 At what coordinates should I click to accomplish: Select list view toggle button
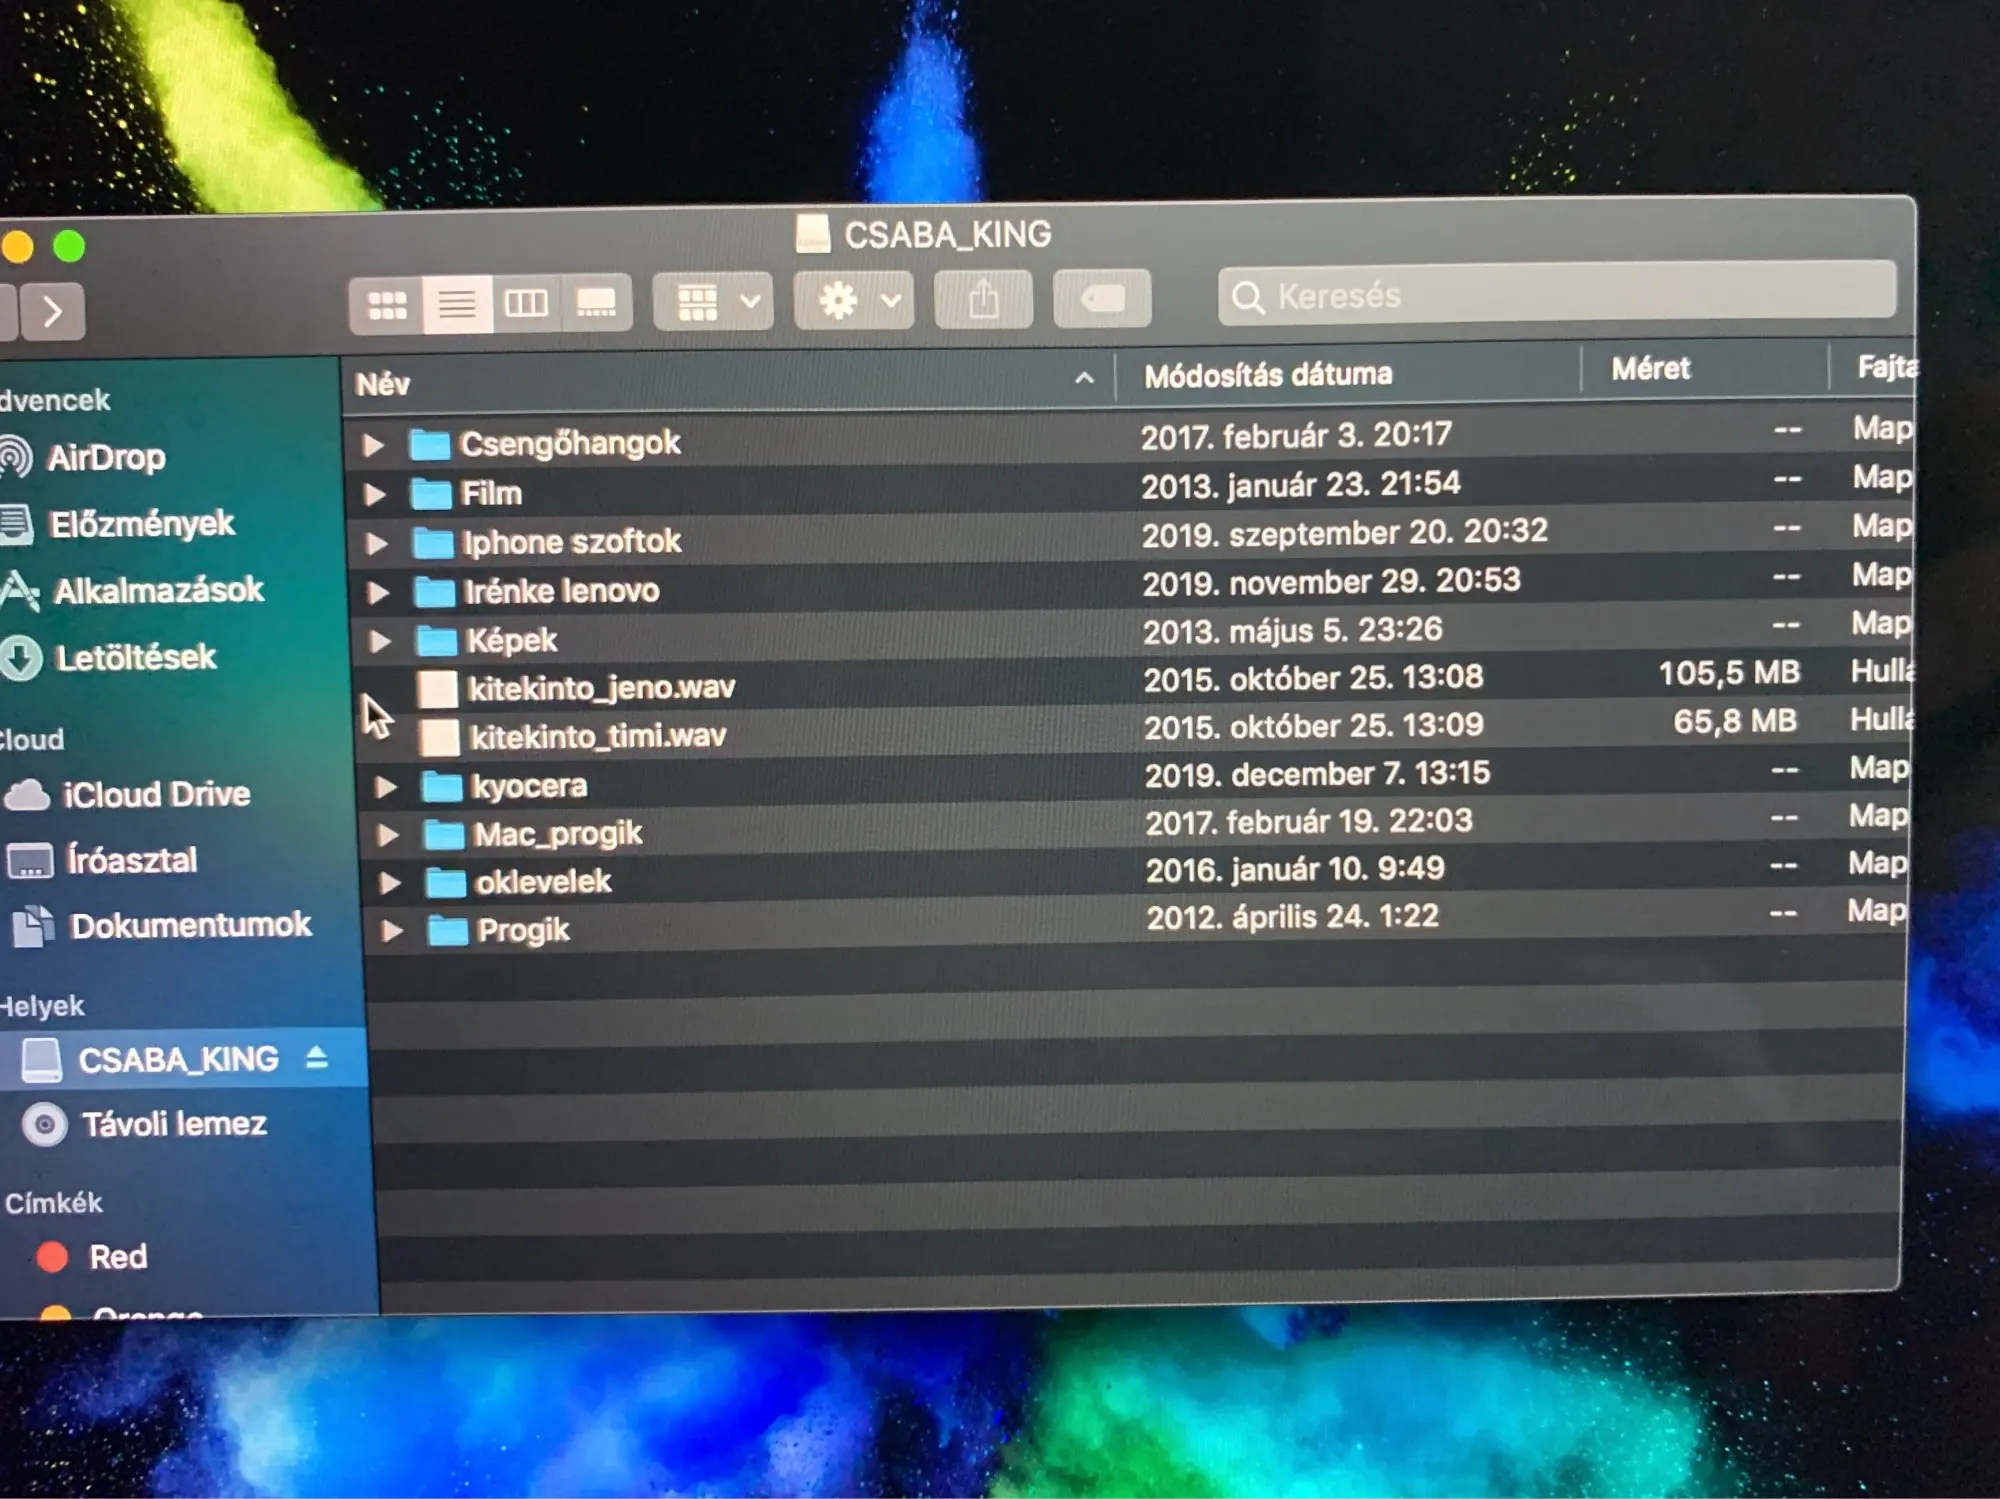point(457,304)
